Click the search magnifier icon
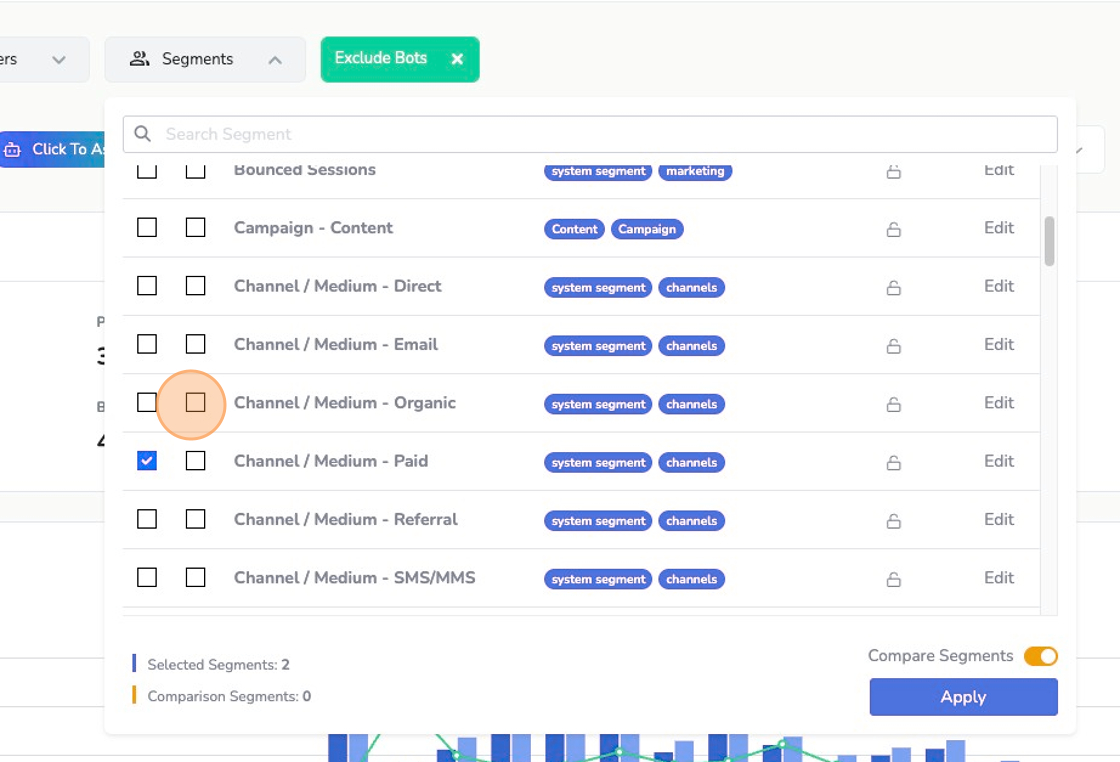Viewport: 1120px width, 762px height. (x=143, y=134)
